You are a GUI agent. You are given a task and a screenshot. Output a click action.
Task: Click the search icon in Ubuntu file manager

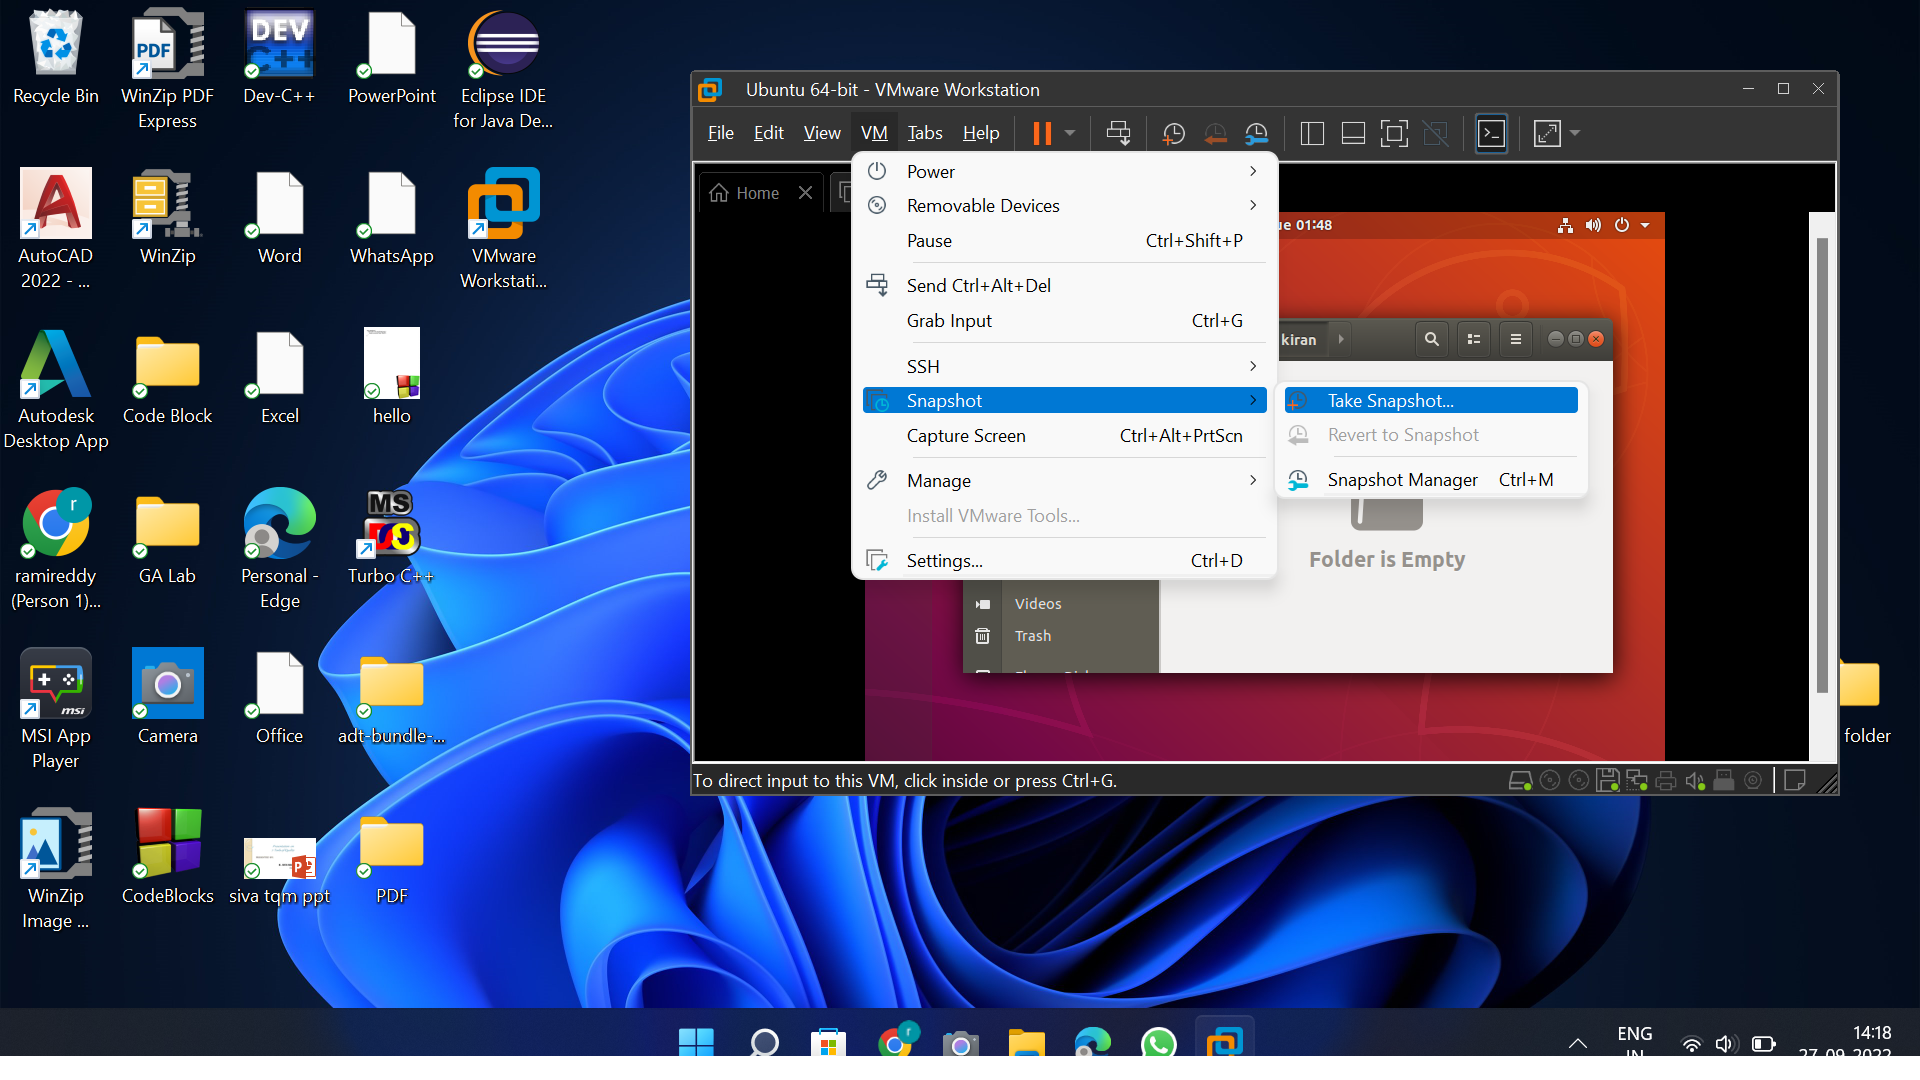point(1431,339)
